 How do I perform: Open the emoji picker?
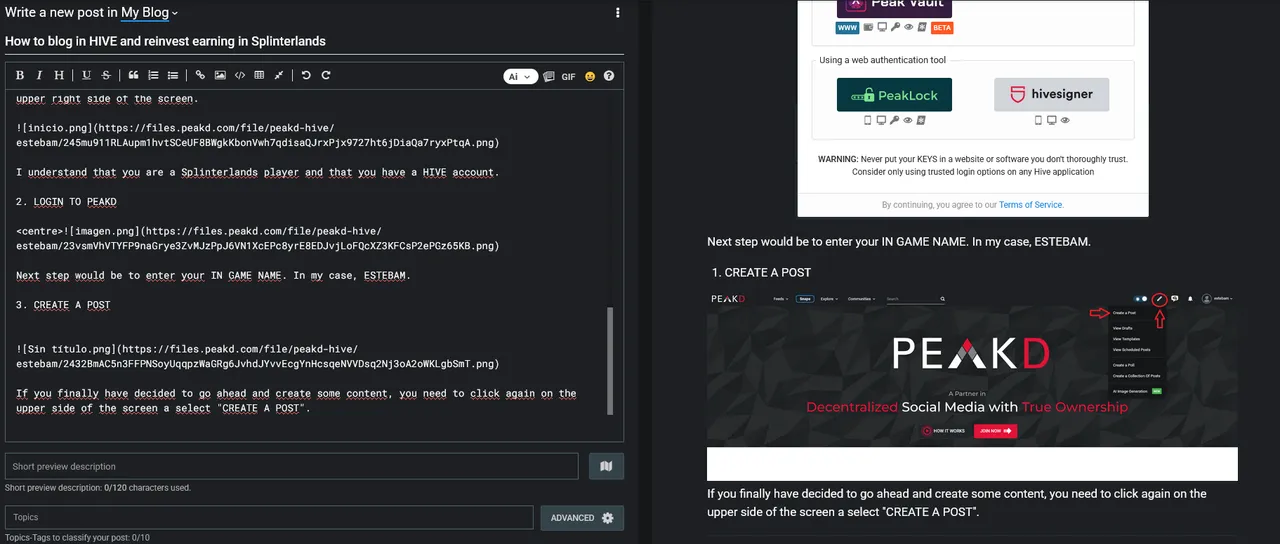click(x=590, y=76)
